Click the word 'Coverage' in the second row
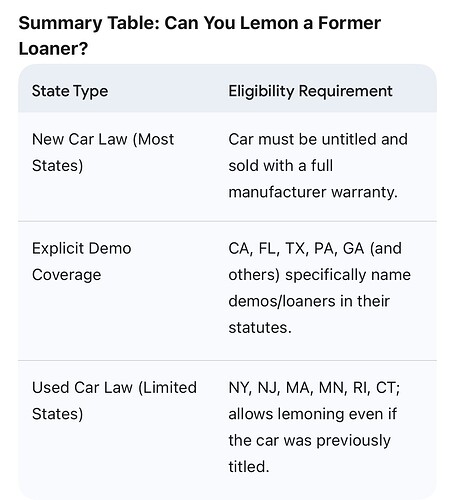455x500 pixels. point(67,275)
